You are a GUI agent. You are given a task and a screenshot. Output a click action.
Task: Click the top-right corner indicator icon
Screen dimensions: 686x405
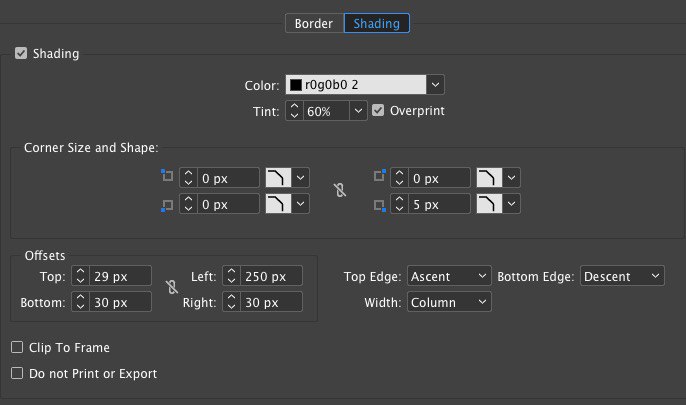pos(380,175)
